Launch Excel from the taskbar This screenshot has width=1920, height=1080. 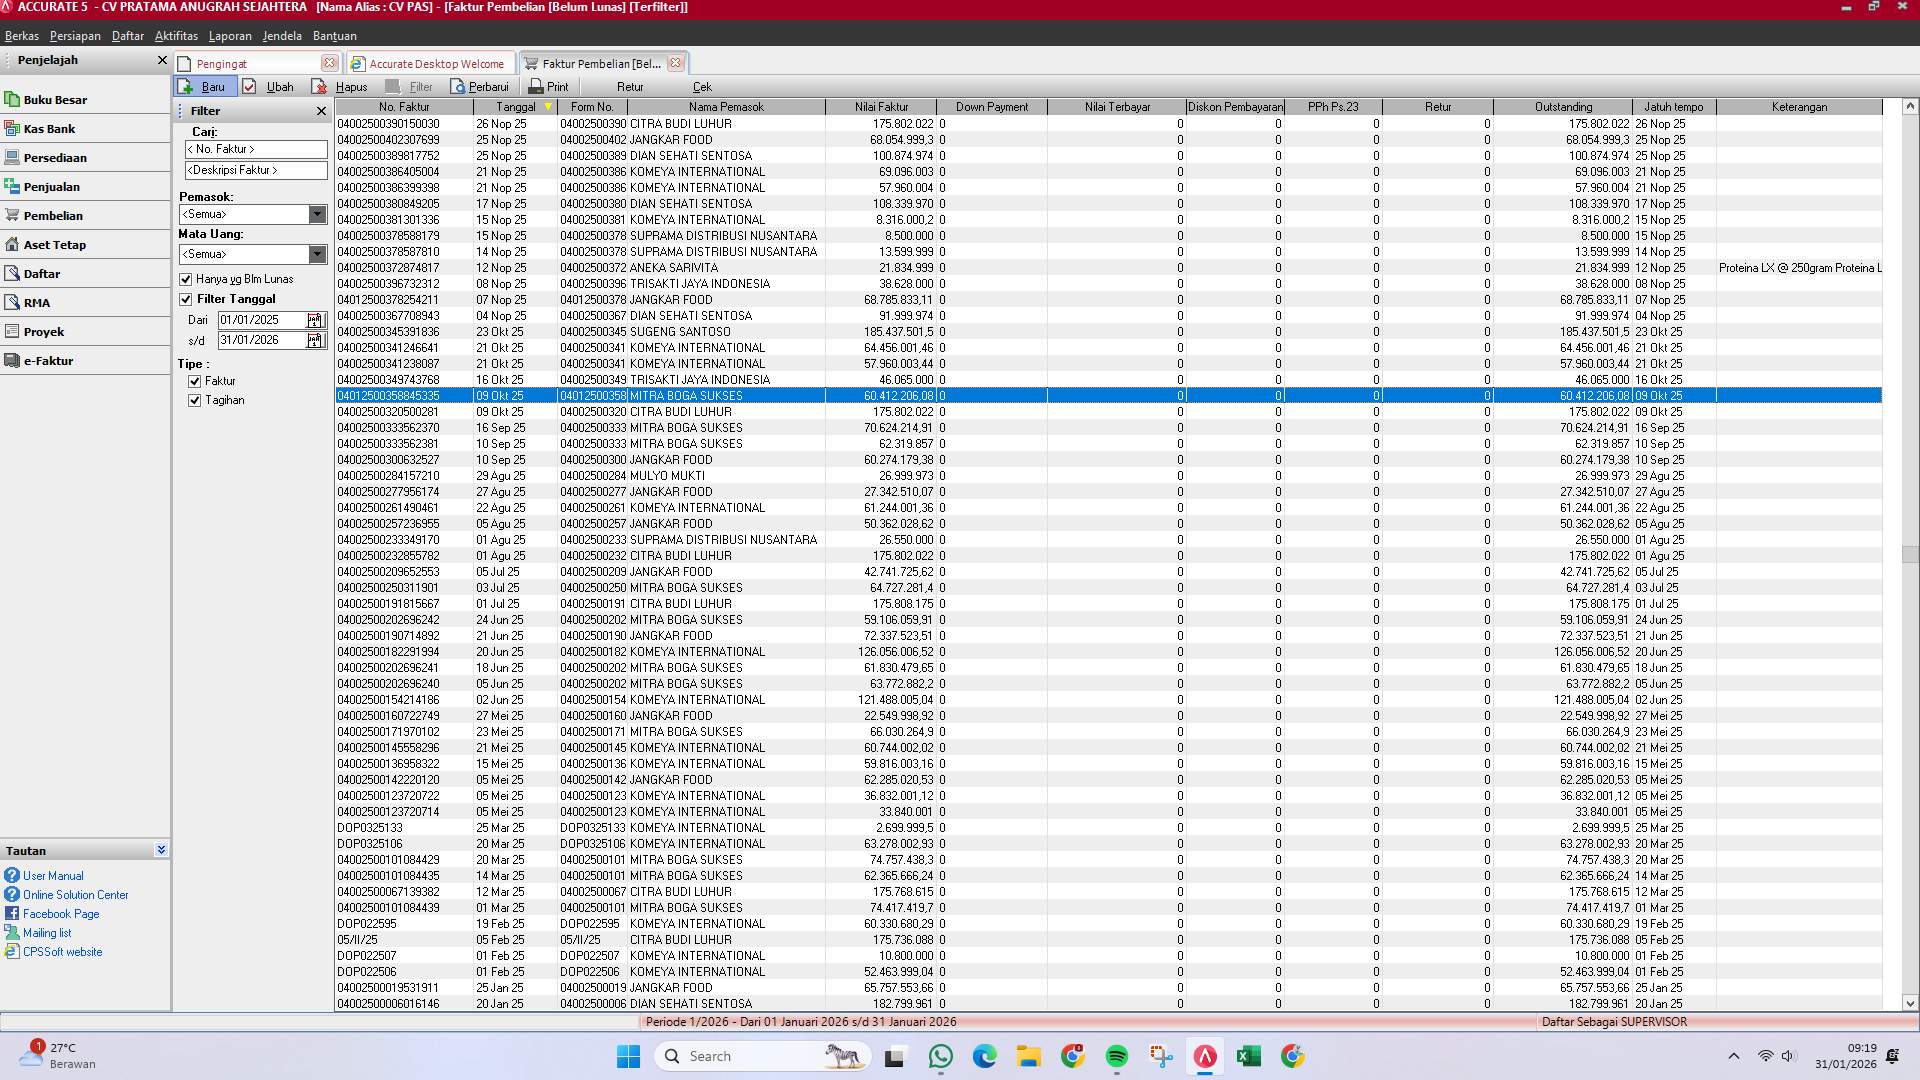1249,1056
